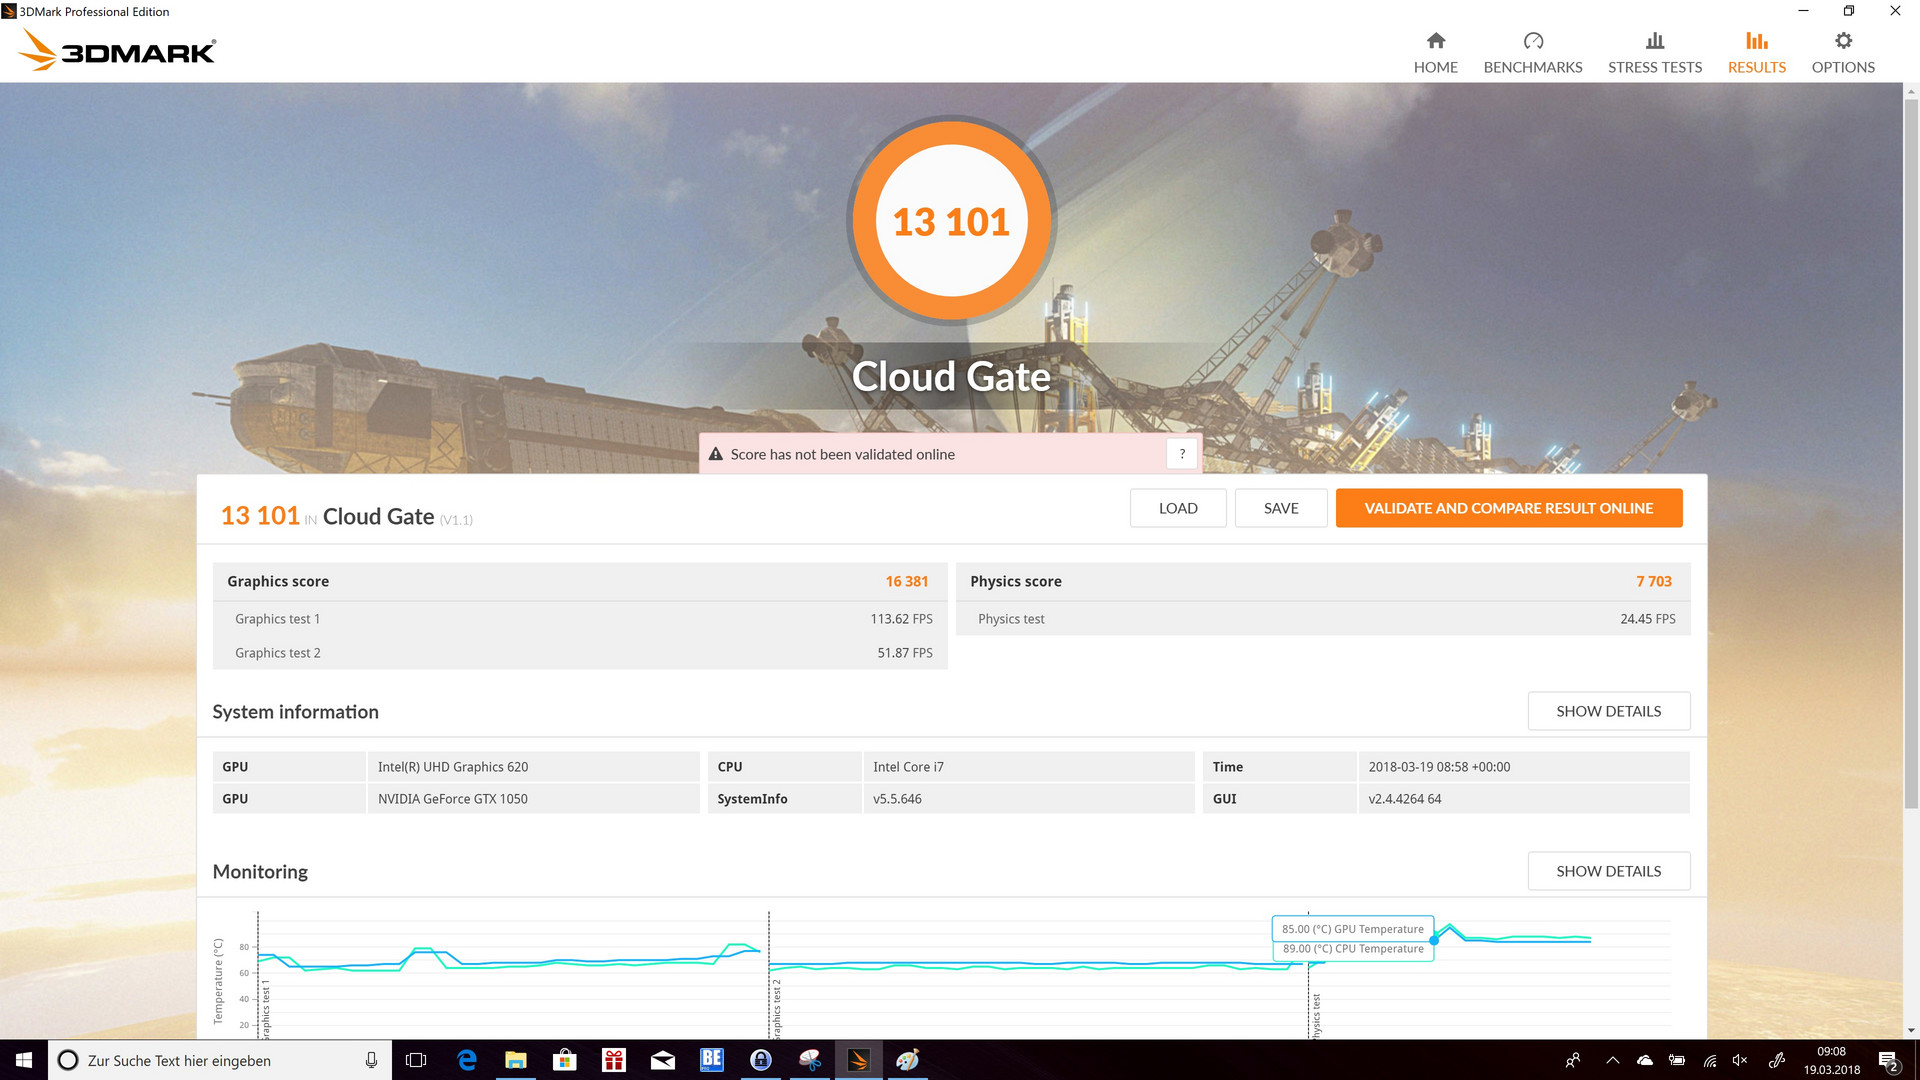The image size is (1920, 1080).
Task: Open Stress Tests section
Action: point(1654,53)
